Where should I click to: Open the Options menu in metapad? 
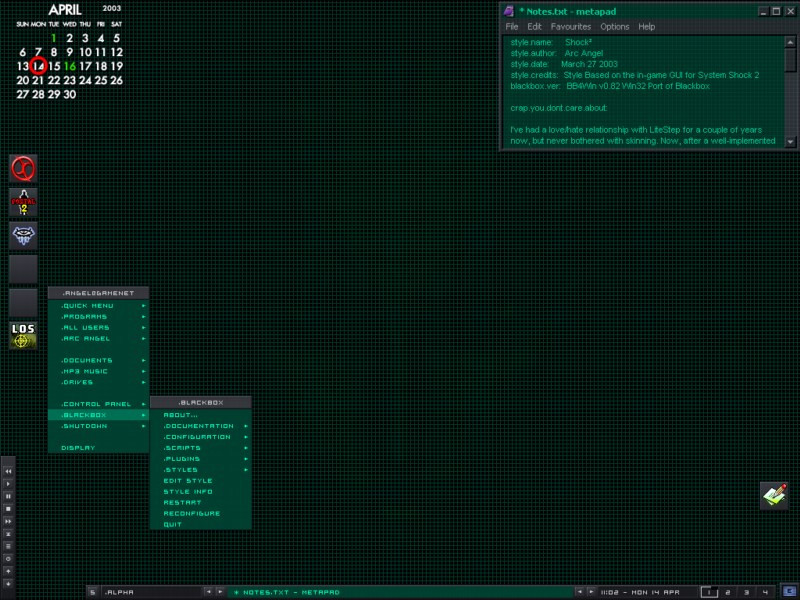614,27
